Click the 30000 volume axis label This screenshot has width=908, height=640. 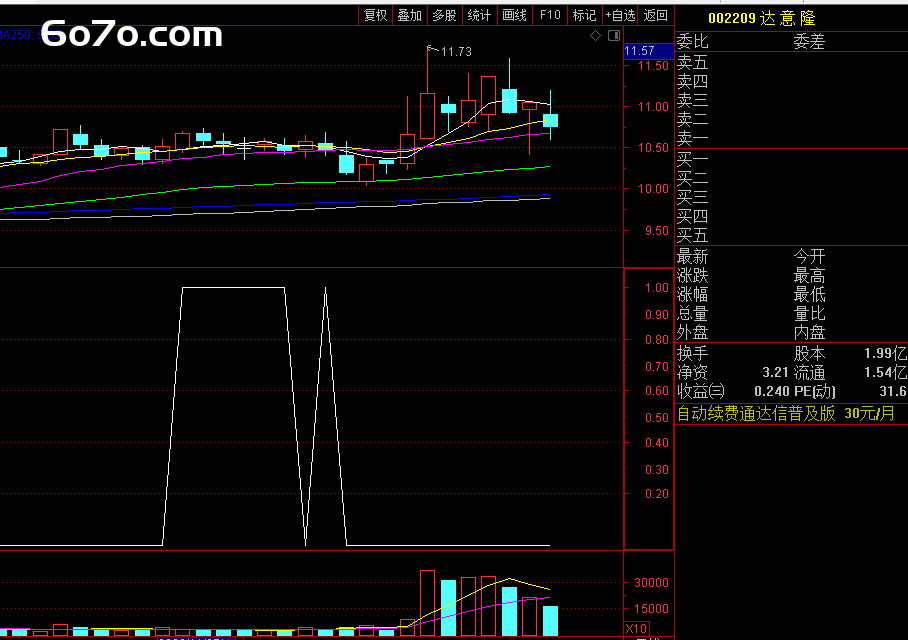coord(651,583)
